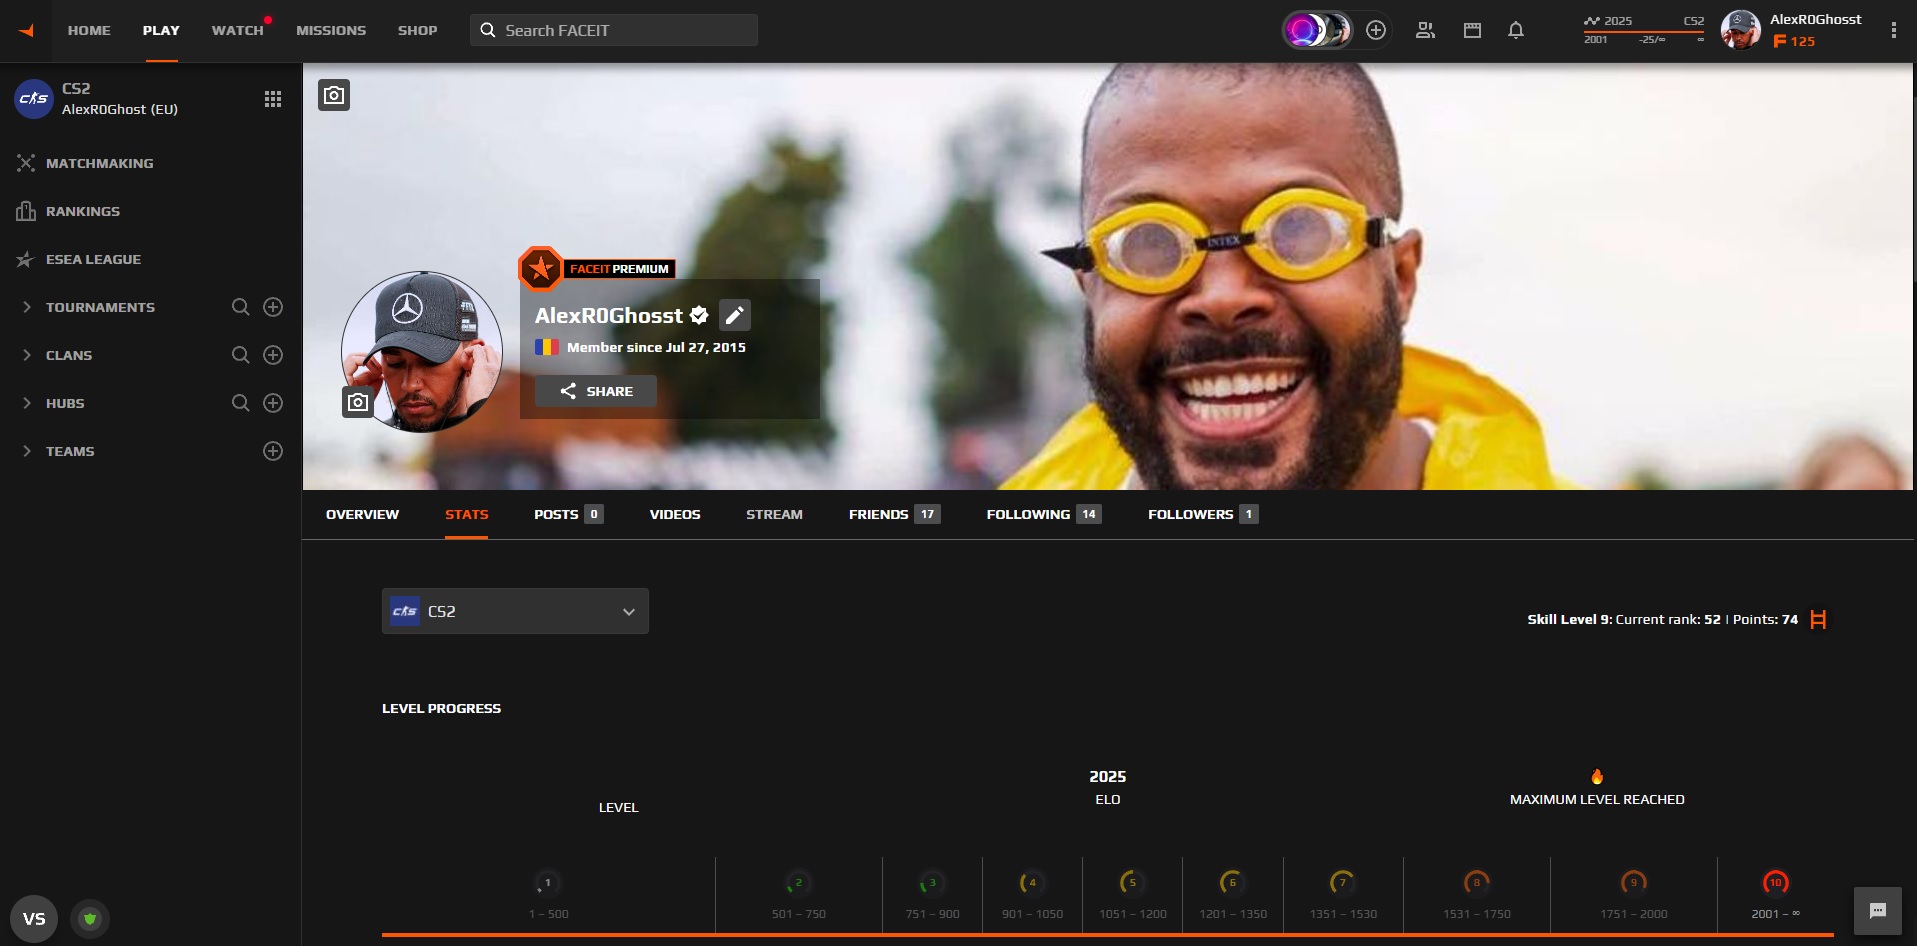This screenshot has height=946, width=1917.
Task: Click the F 125 points balance
Action: [1794, 41]
